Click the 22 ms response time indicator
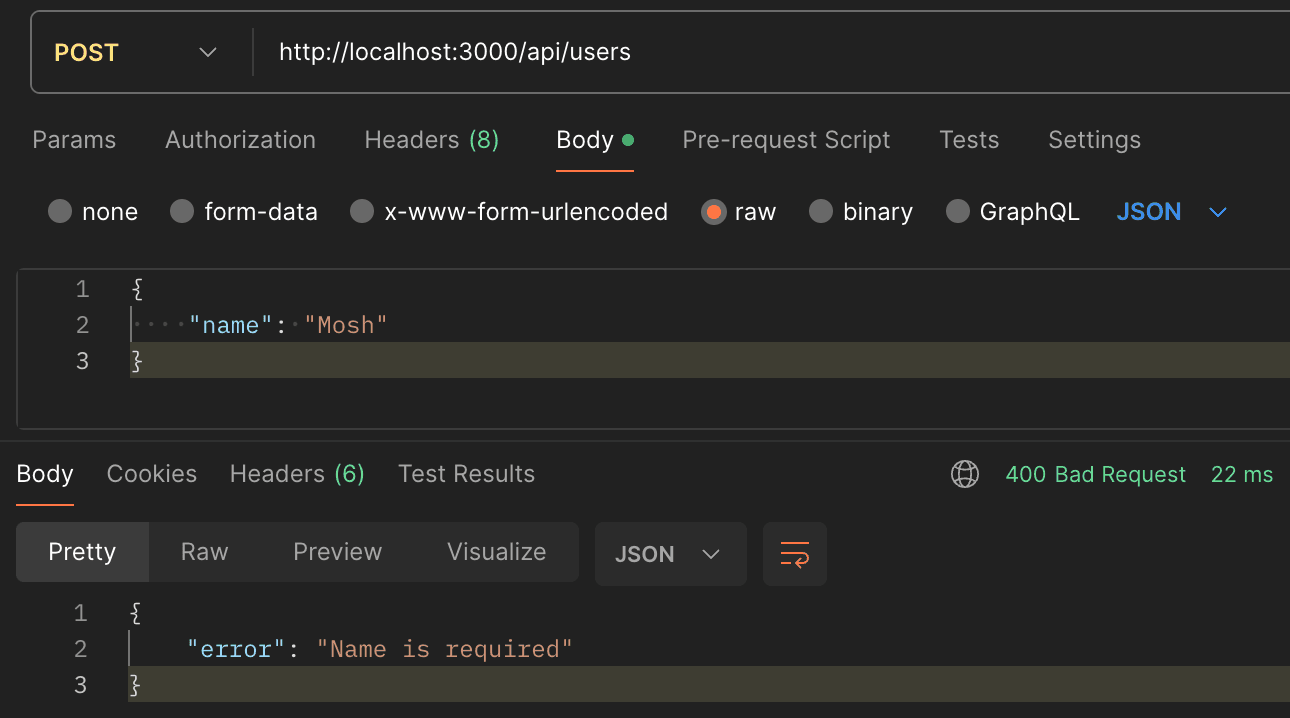 [x=1241, y=474]
